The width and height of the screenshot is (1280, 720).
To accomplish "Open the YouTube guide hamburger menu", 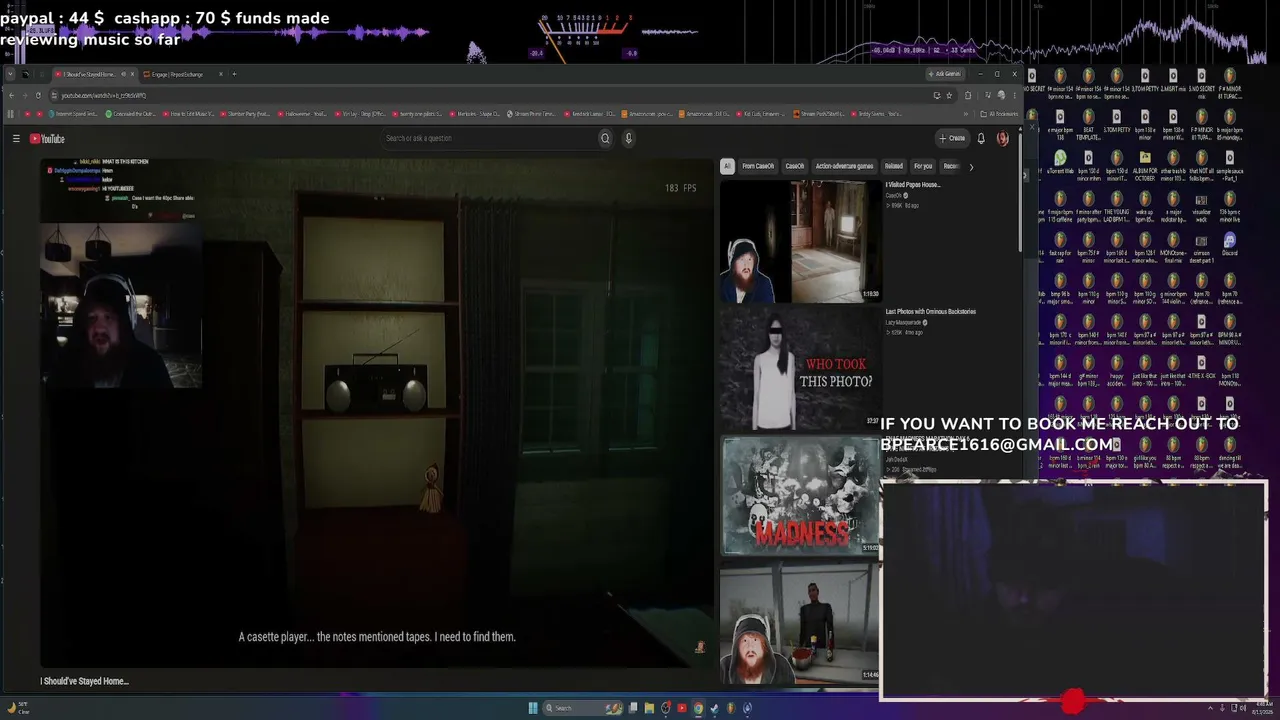I will pyautogui.click(x=16, y=139).
